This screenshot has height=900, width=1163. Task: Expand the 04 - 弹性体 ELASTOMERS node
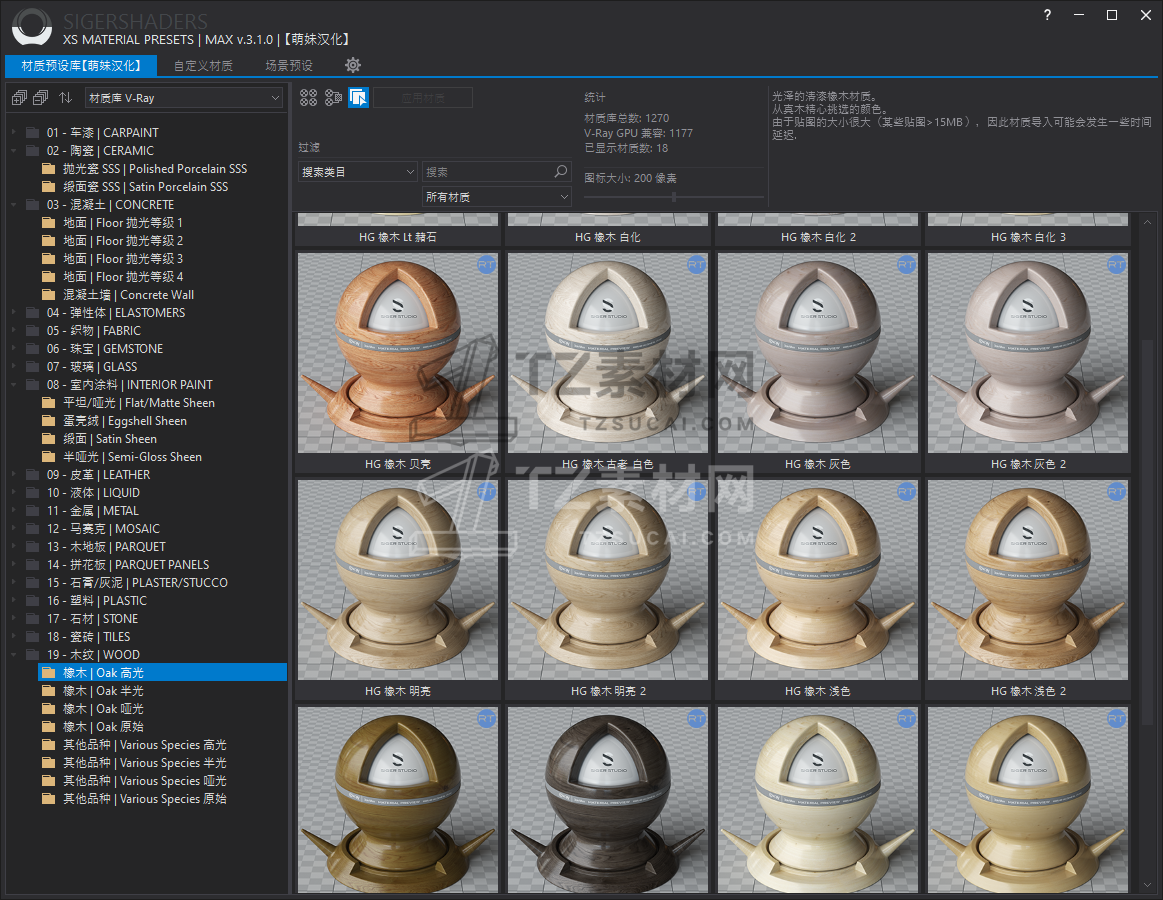click(x=14, y=312)
